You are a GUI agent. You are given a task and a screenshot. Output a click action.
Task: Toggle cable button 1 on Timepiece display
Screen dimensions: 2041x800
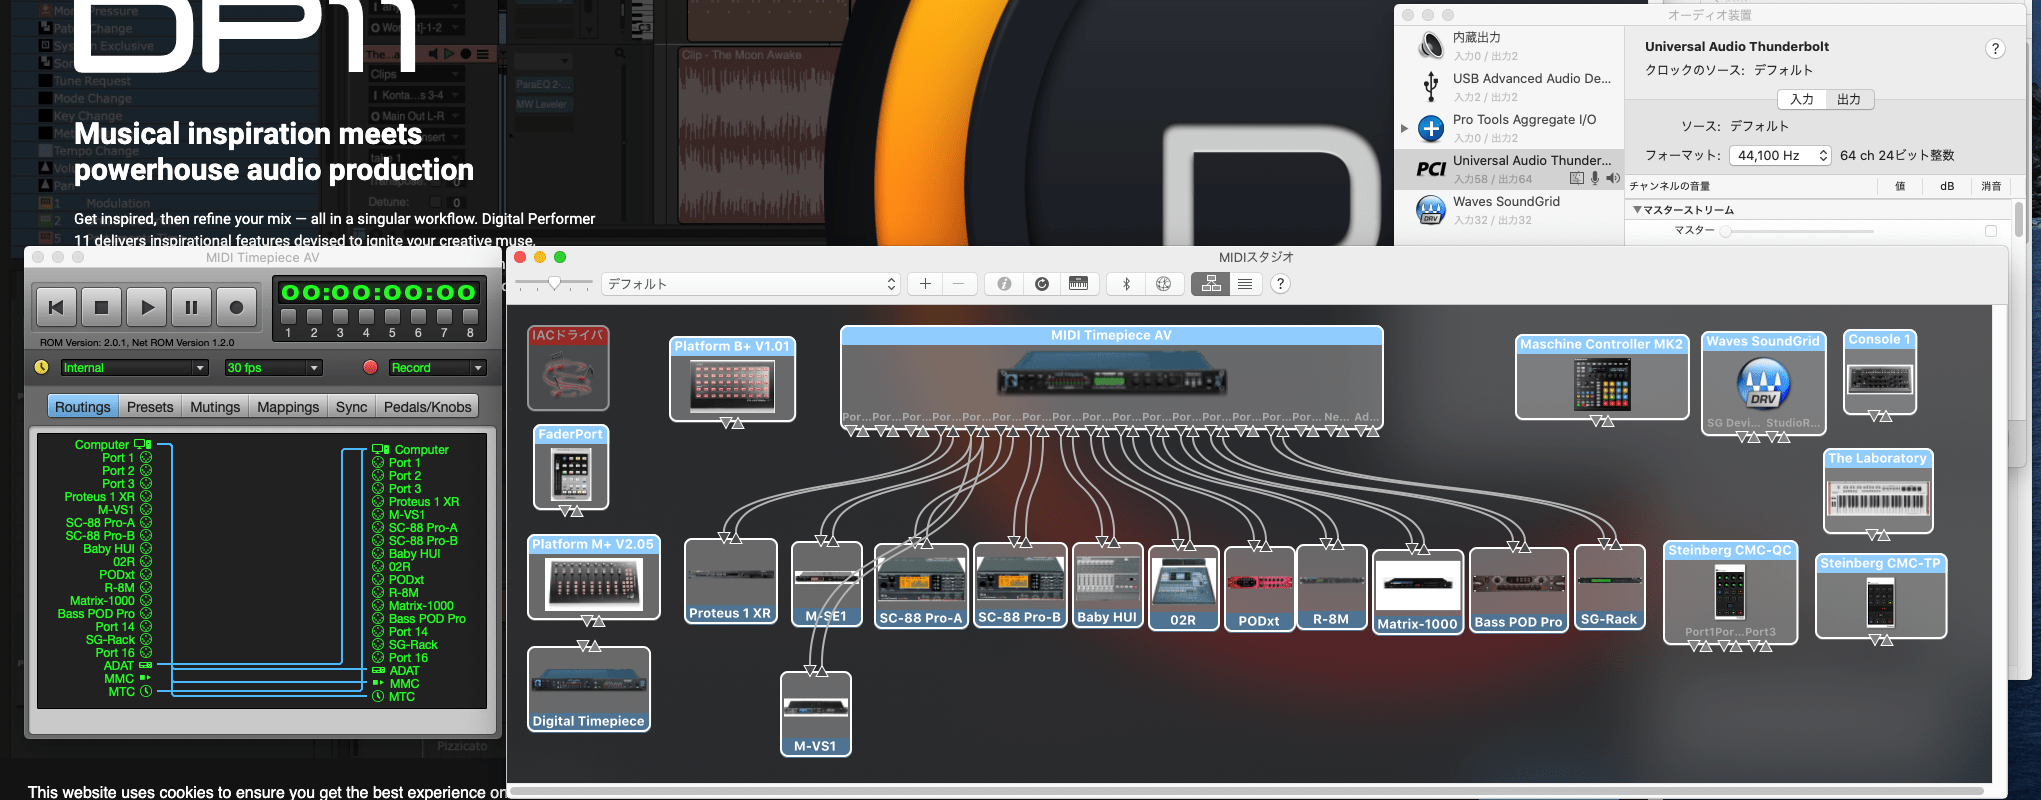tap(288, 317)
